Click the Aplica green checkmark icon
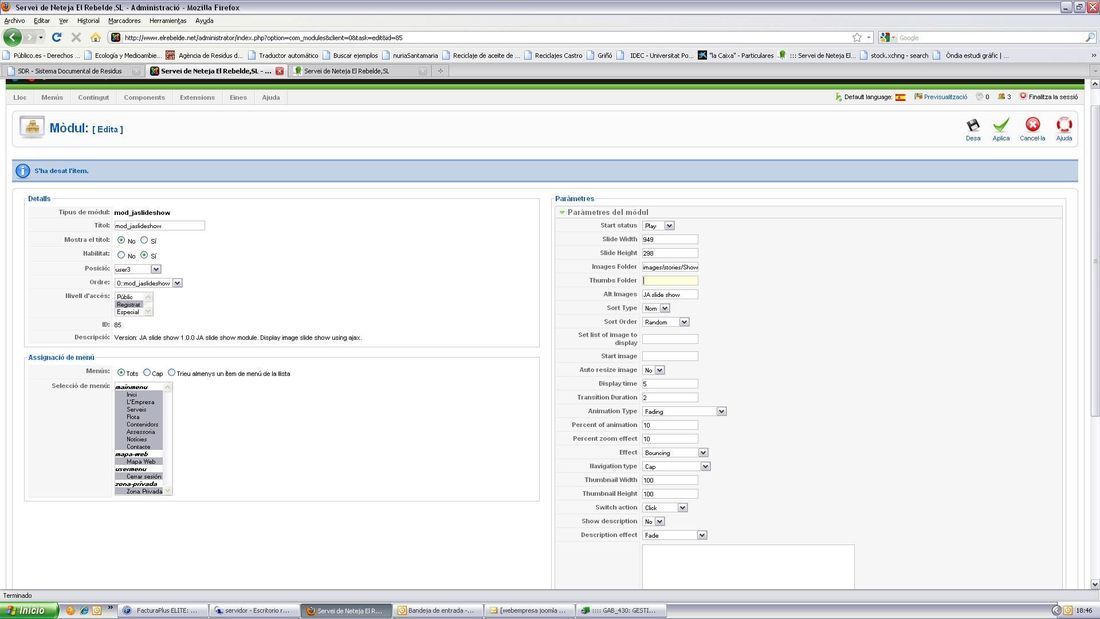Viewport: 1100px width, 619px height. [x=1001, y=126]
